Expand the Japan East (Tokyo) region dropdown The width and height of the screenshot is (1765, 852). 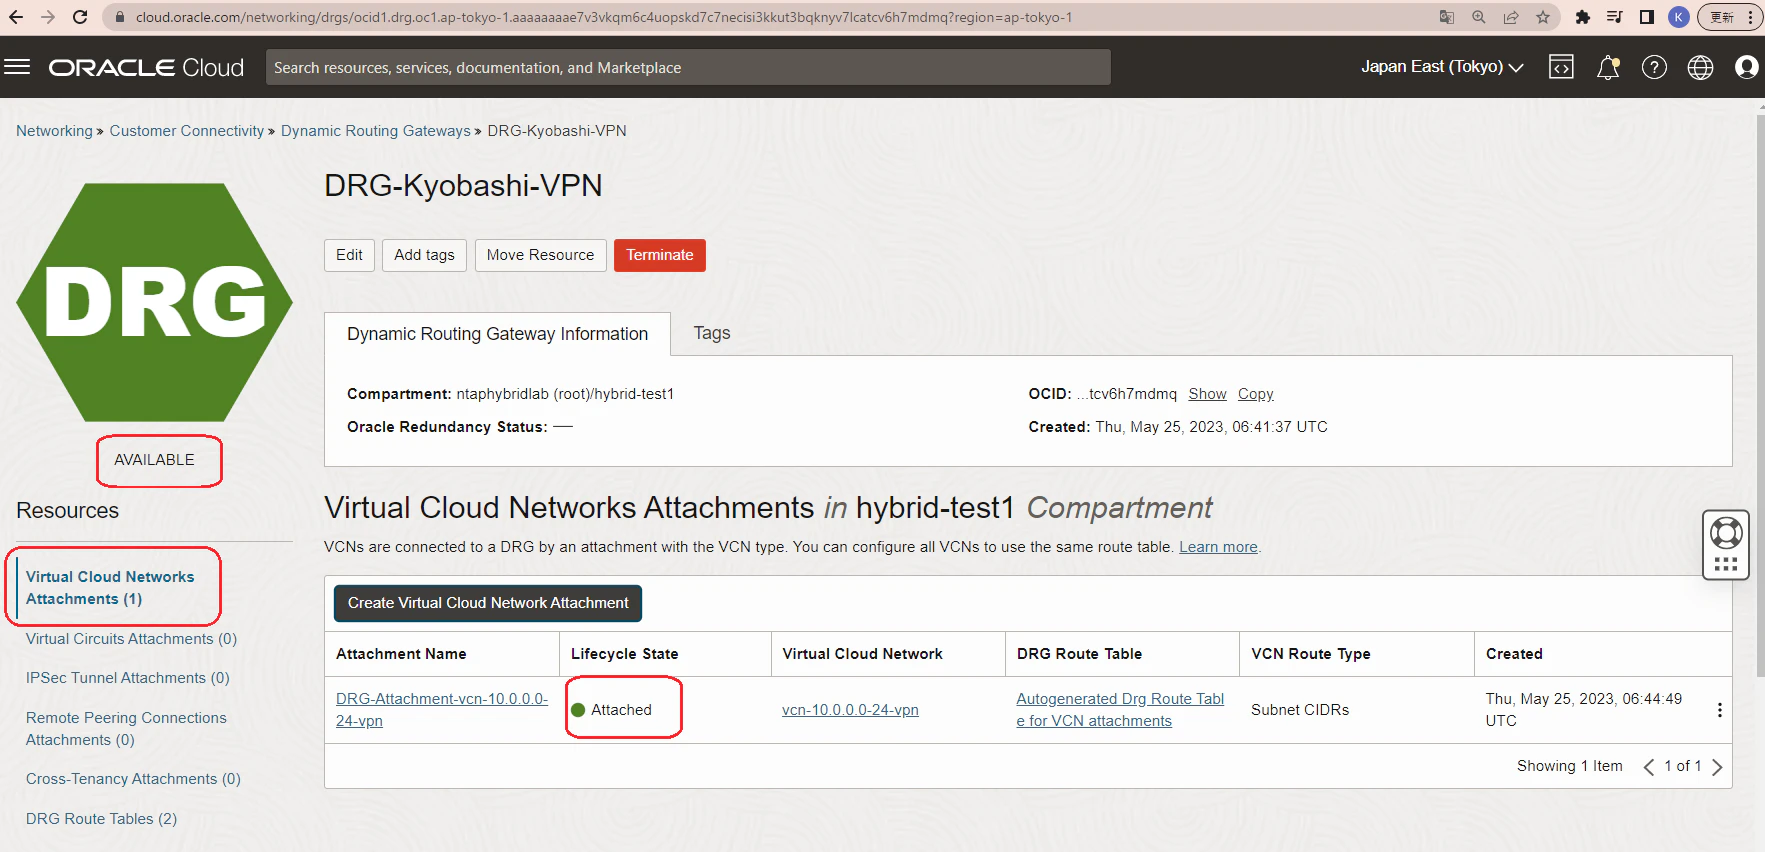tap(1442, 67)
